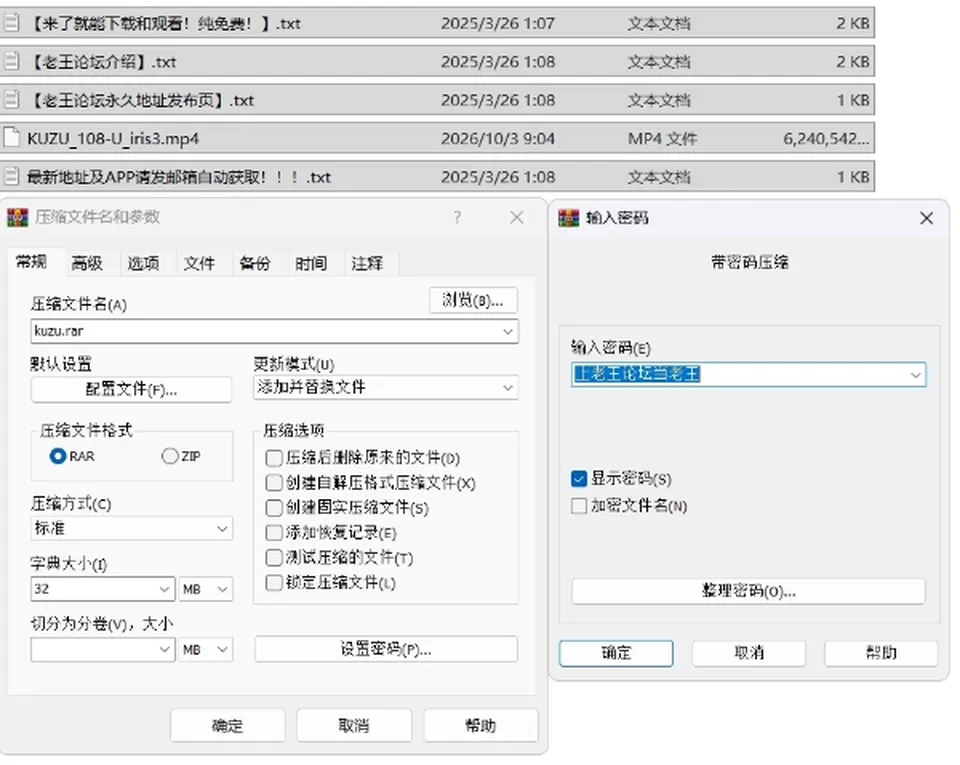
Task: Open the 字典大小 MB unit dropdown
Action: pos(222,589)
